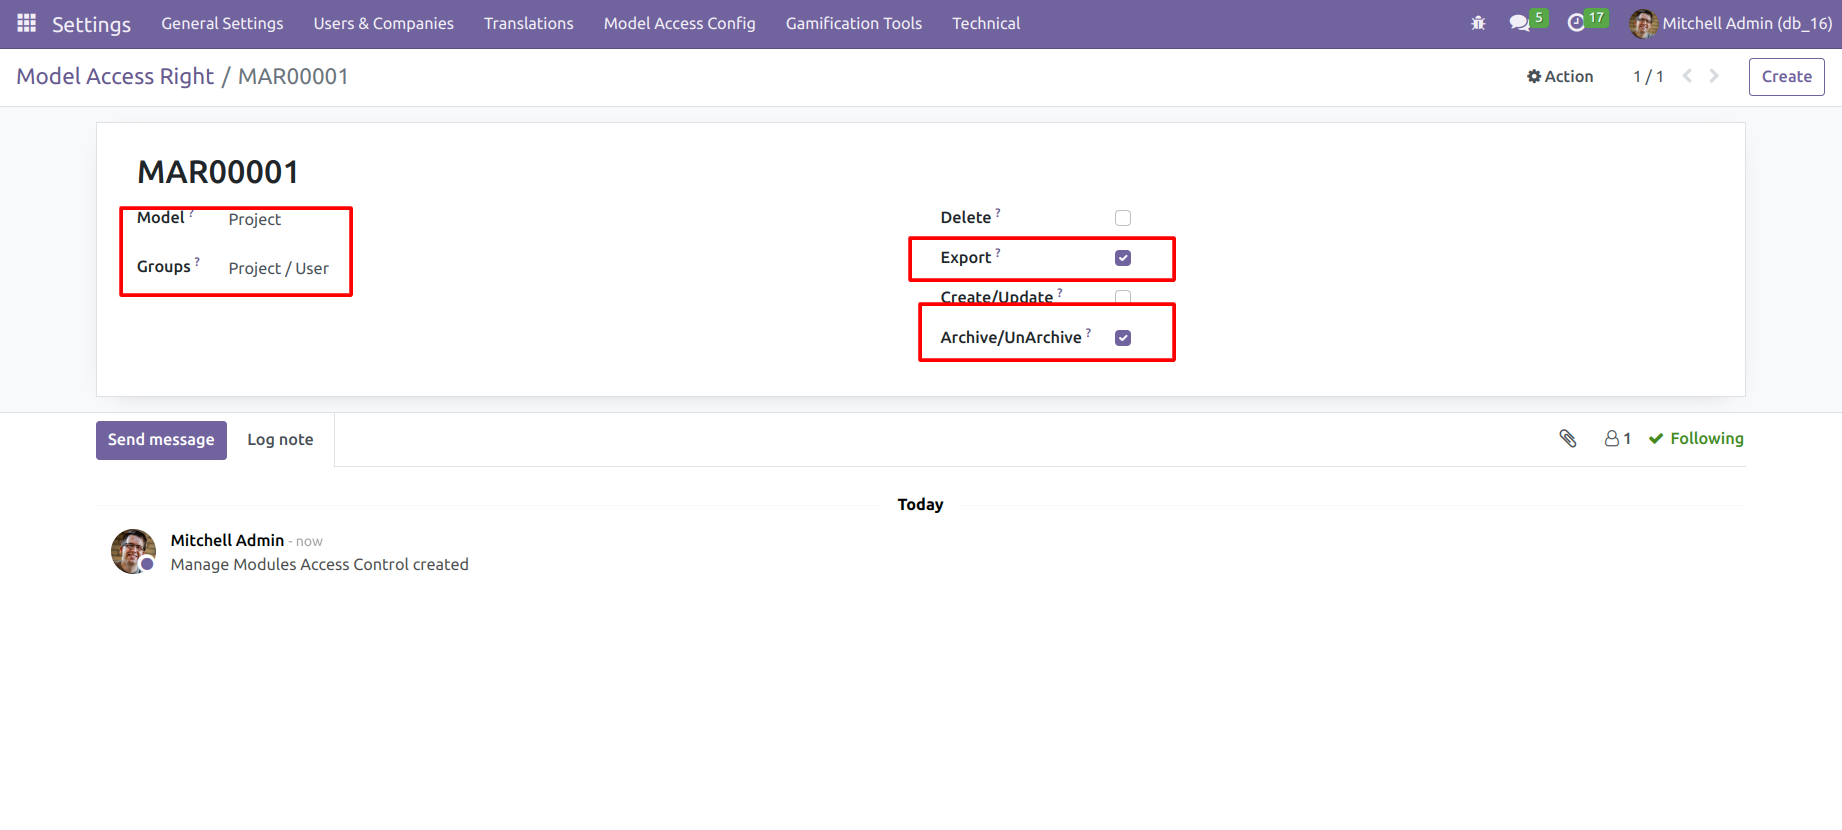The height and width of the screenshot is (830, 1842).
Task: Open the attachments paperclip icon
Action: pyautogui.click(x=1568, y=438)
